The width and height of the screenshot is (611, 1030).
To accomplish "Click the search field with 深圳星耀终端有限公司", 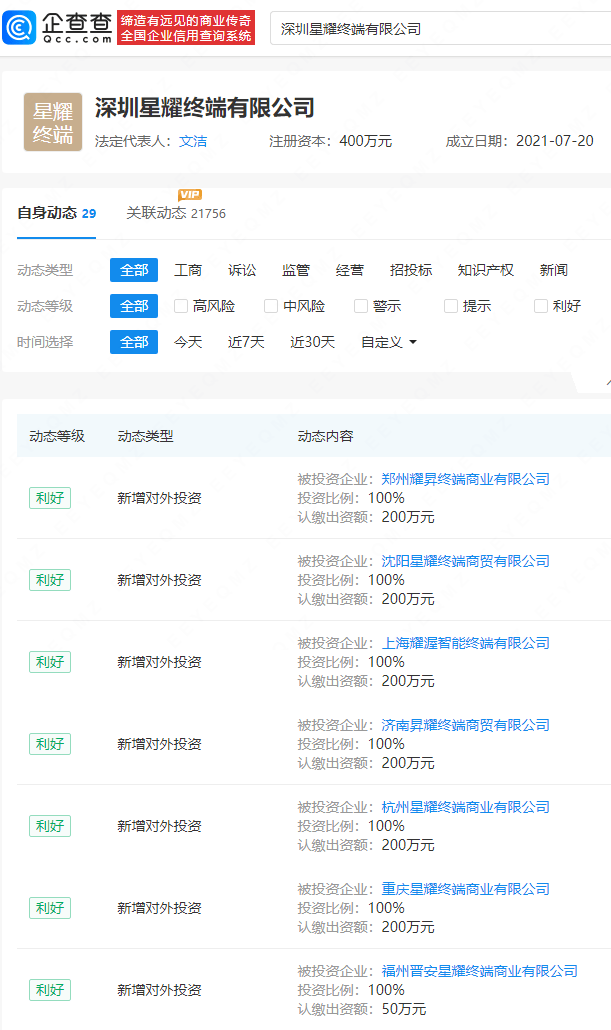I will (440, 29).
